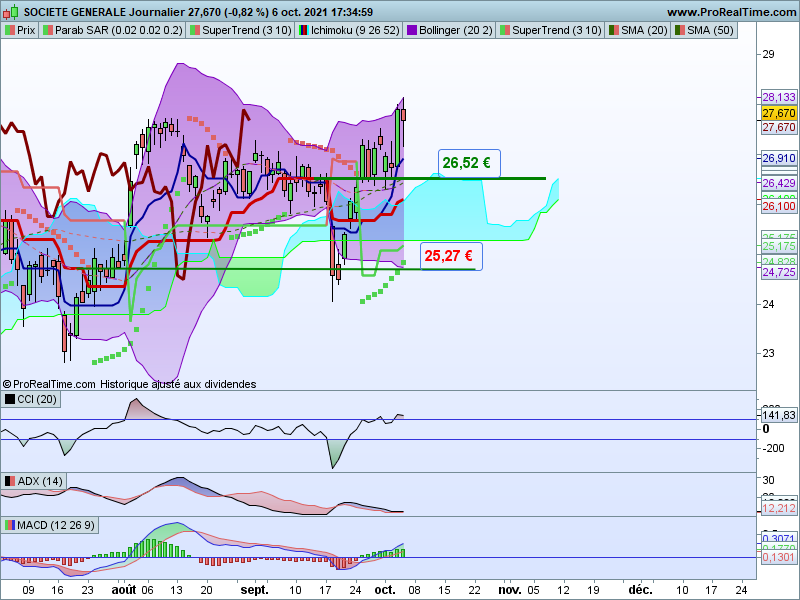Click the sept. month marker on time axis
Image resolution: width=800 pixels, height=600 pixels.
(254, 590)
